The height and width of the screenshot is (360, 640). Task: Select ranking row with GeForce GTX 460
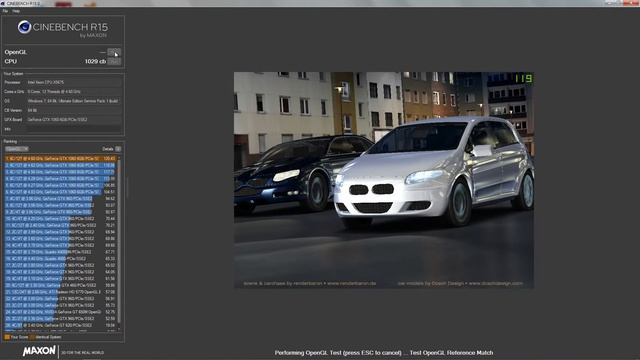click(x=61, y=285)
